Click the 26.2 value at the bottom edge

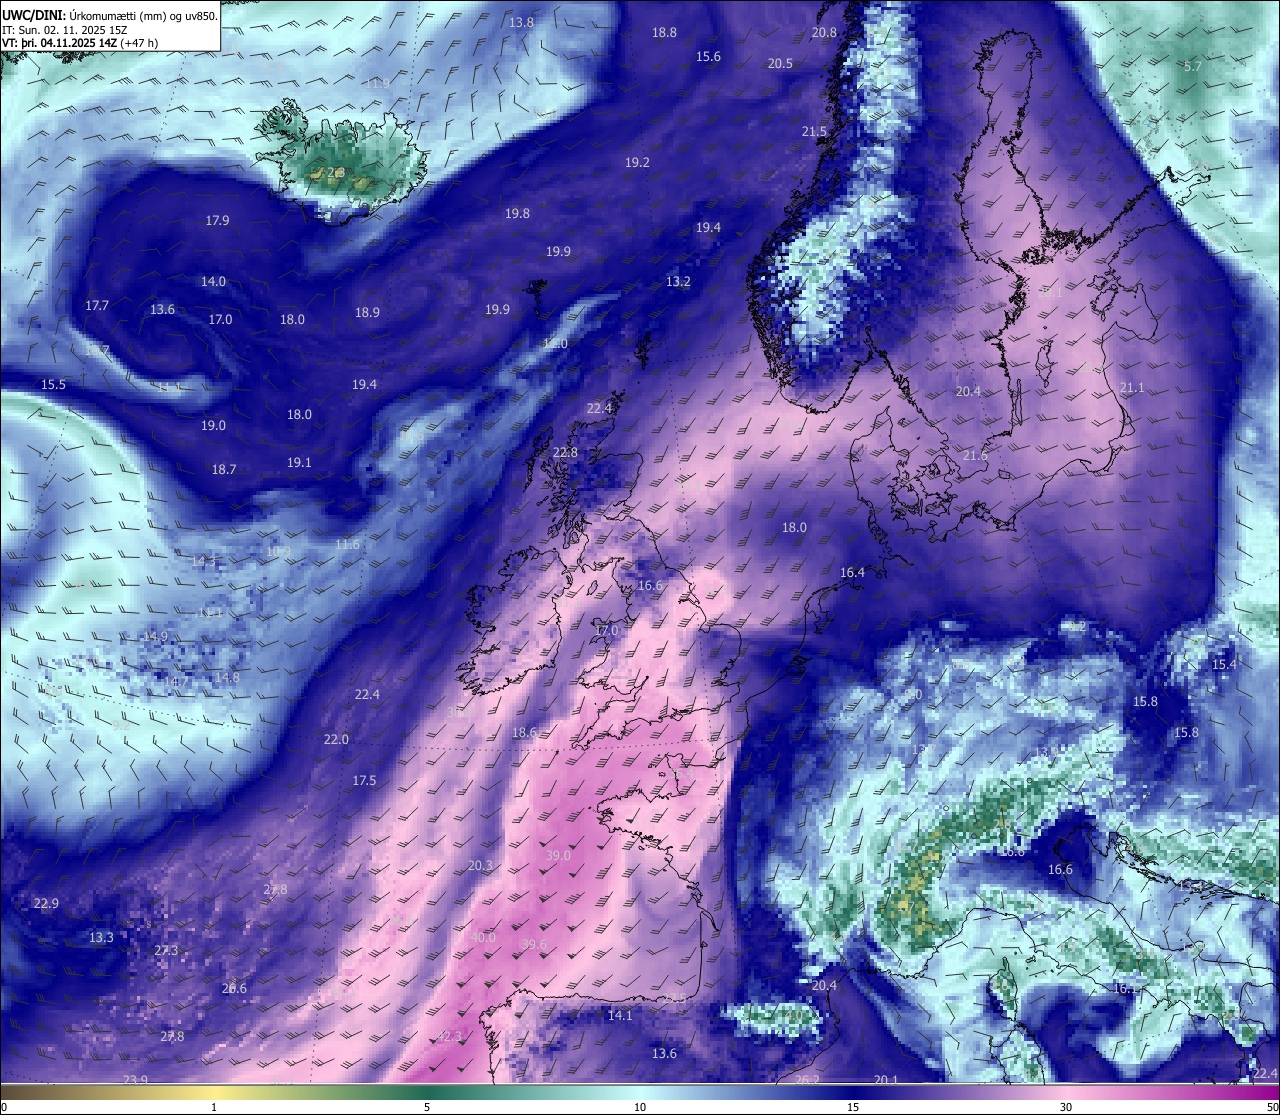click(x=807, y=1079)
